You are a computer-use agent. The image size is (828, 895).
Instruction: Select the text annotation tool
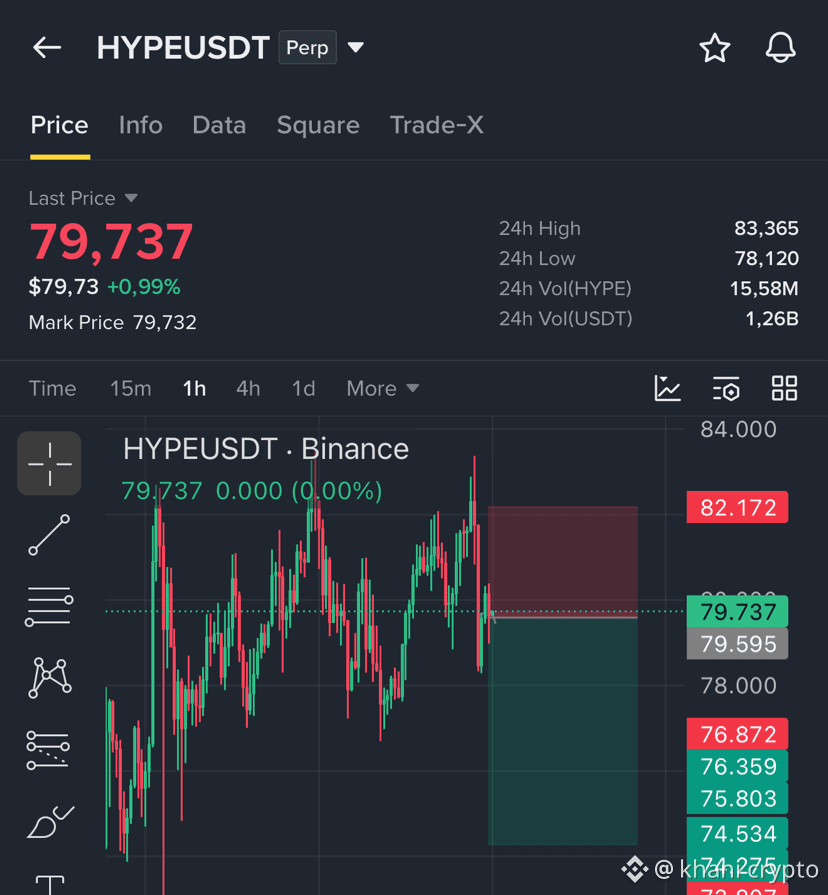50,885
